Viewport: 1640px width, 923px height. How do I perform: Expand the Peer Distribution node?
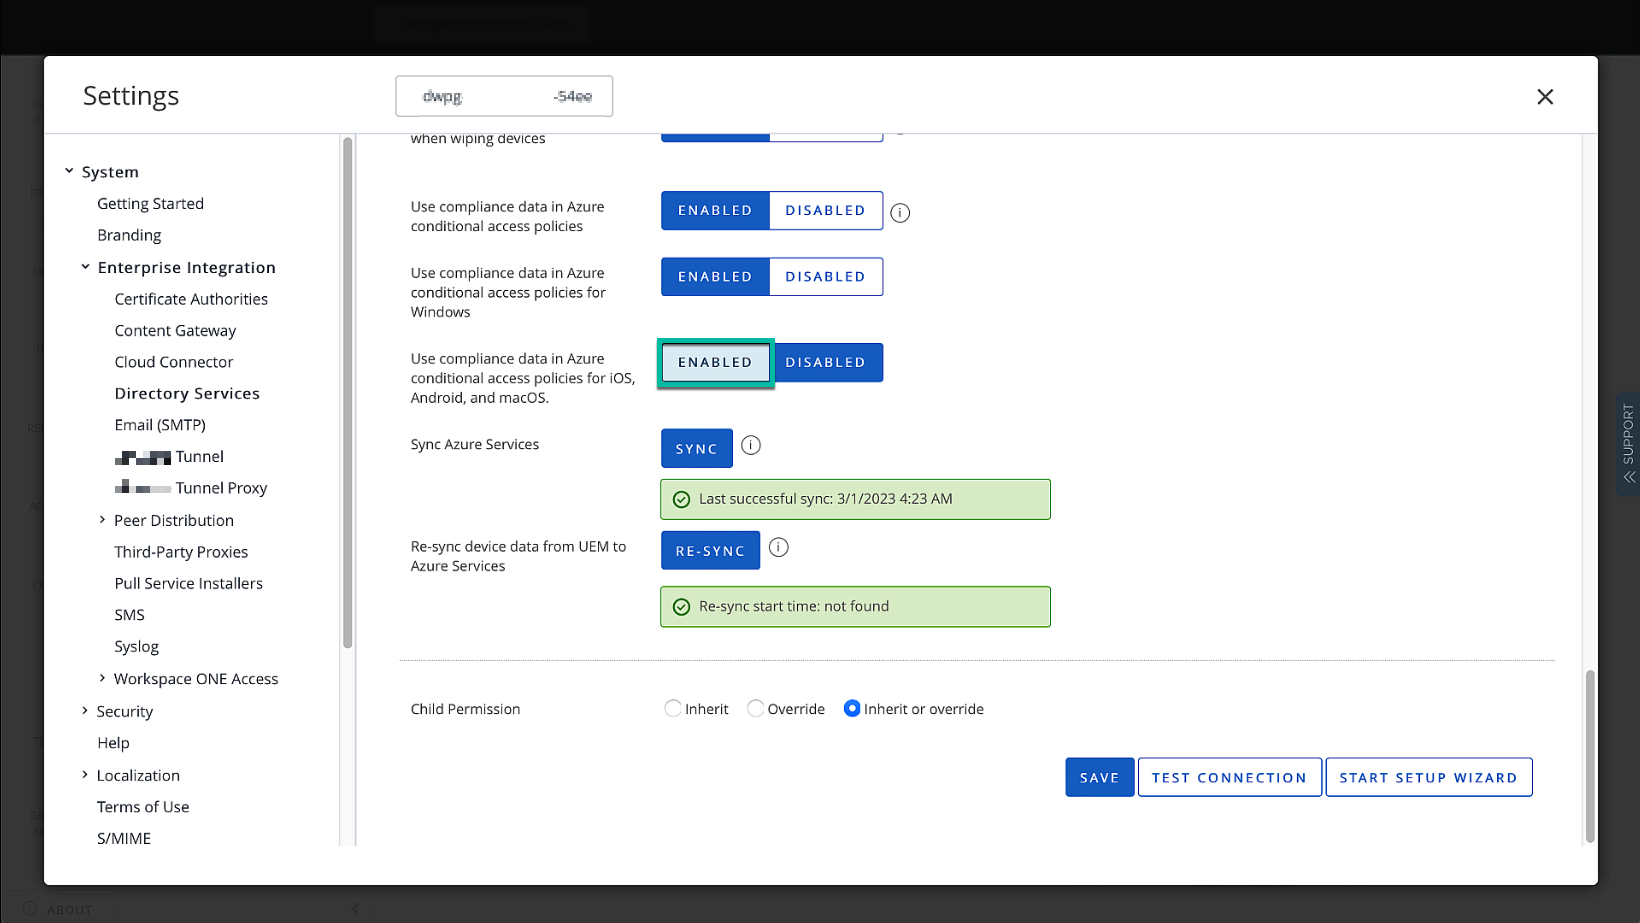click(102, 520)
